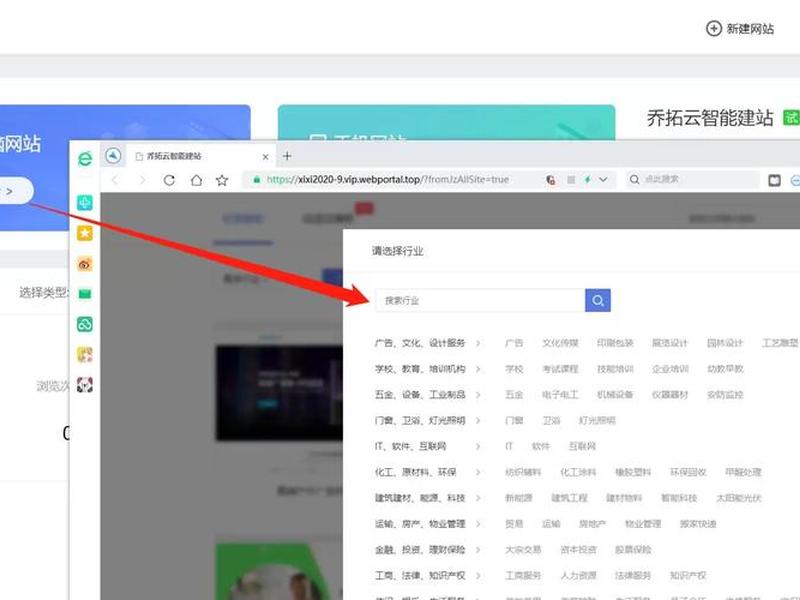Click the 新建网站 plus button

[x=739, y=29]
